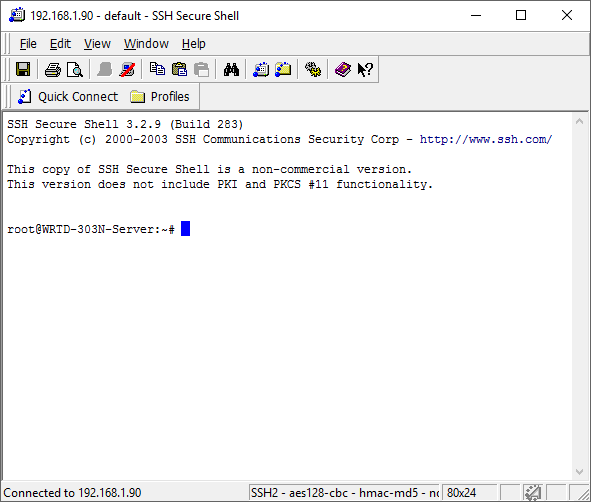The height and width of the screenshot is (502, 591).
Task: Open the Window menu
Action: pyautogui.click(x=146, y=44)
